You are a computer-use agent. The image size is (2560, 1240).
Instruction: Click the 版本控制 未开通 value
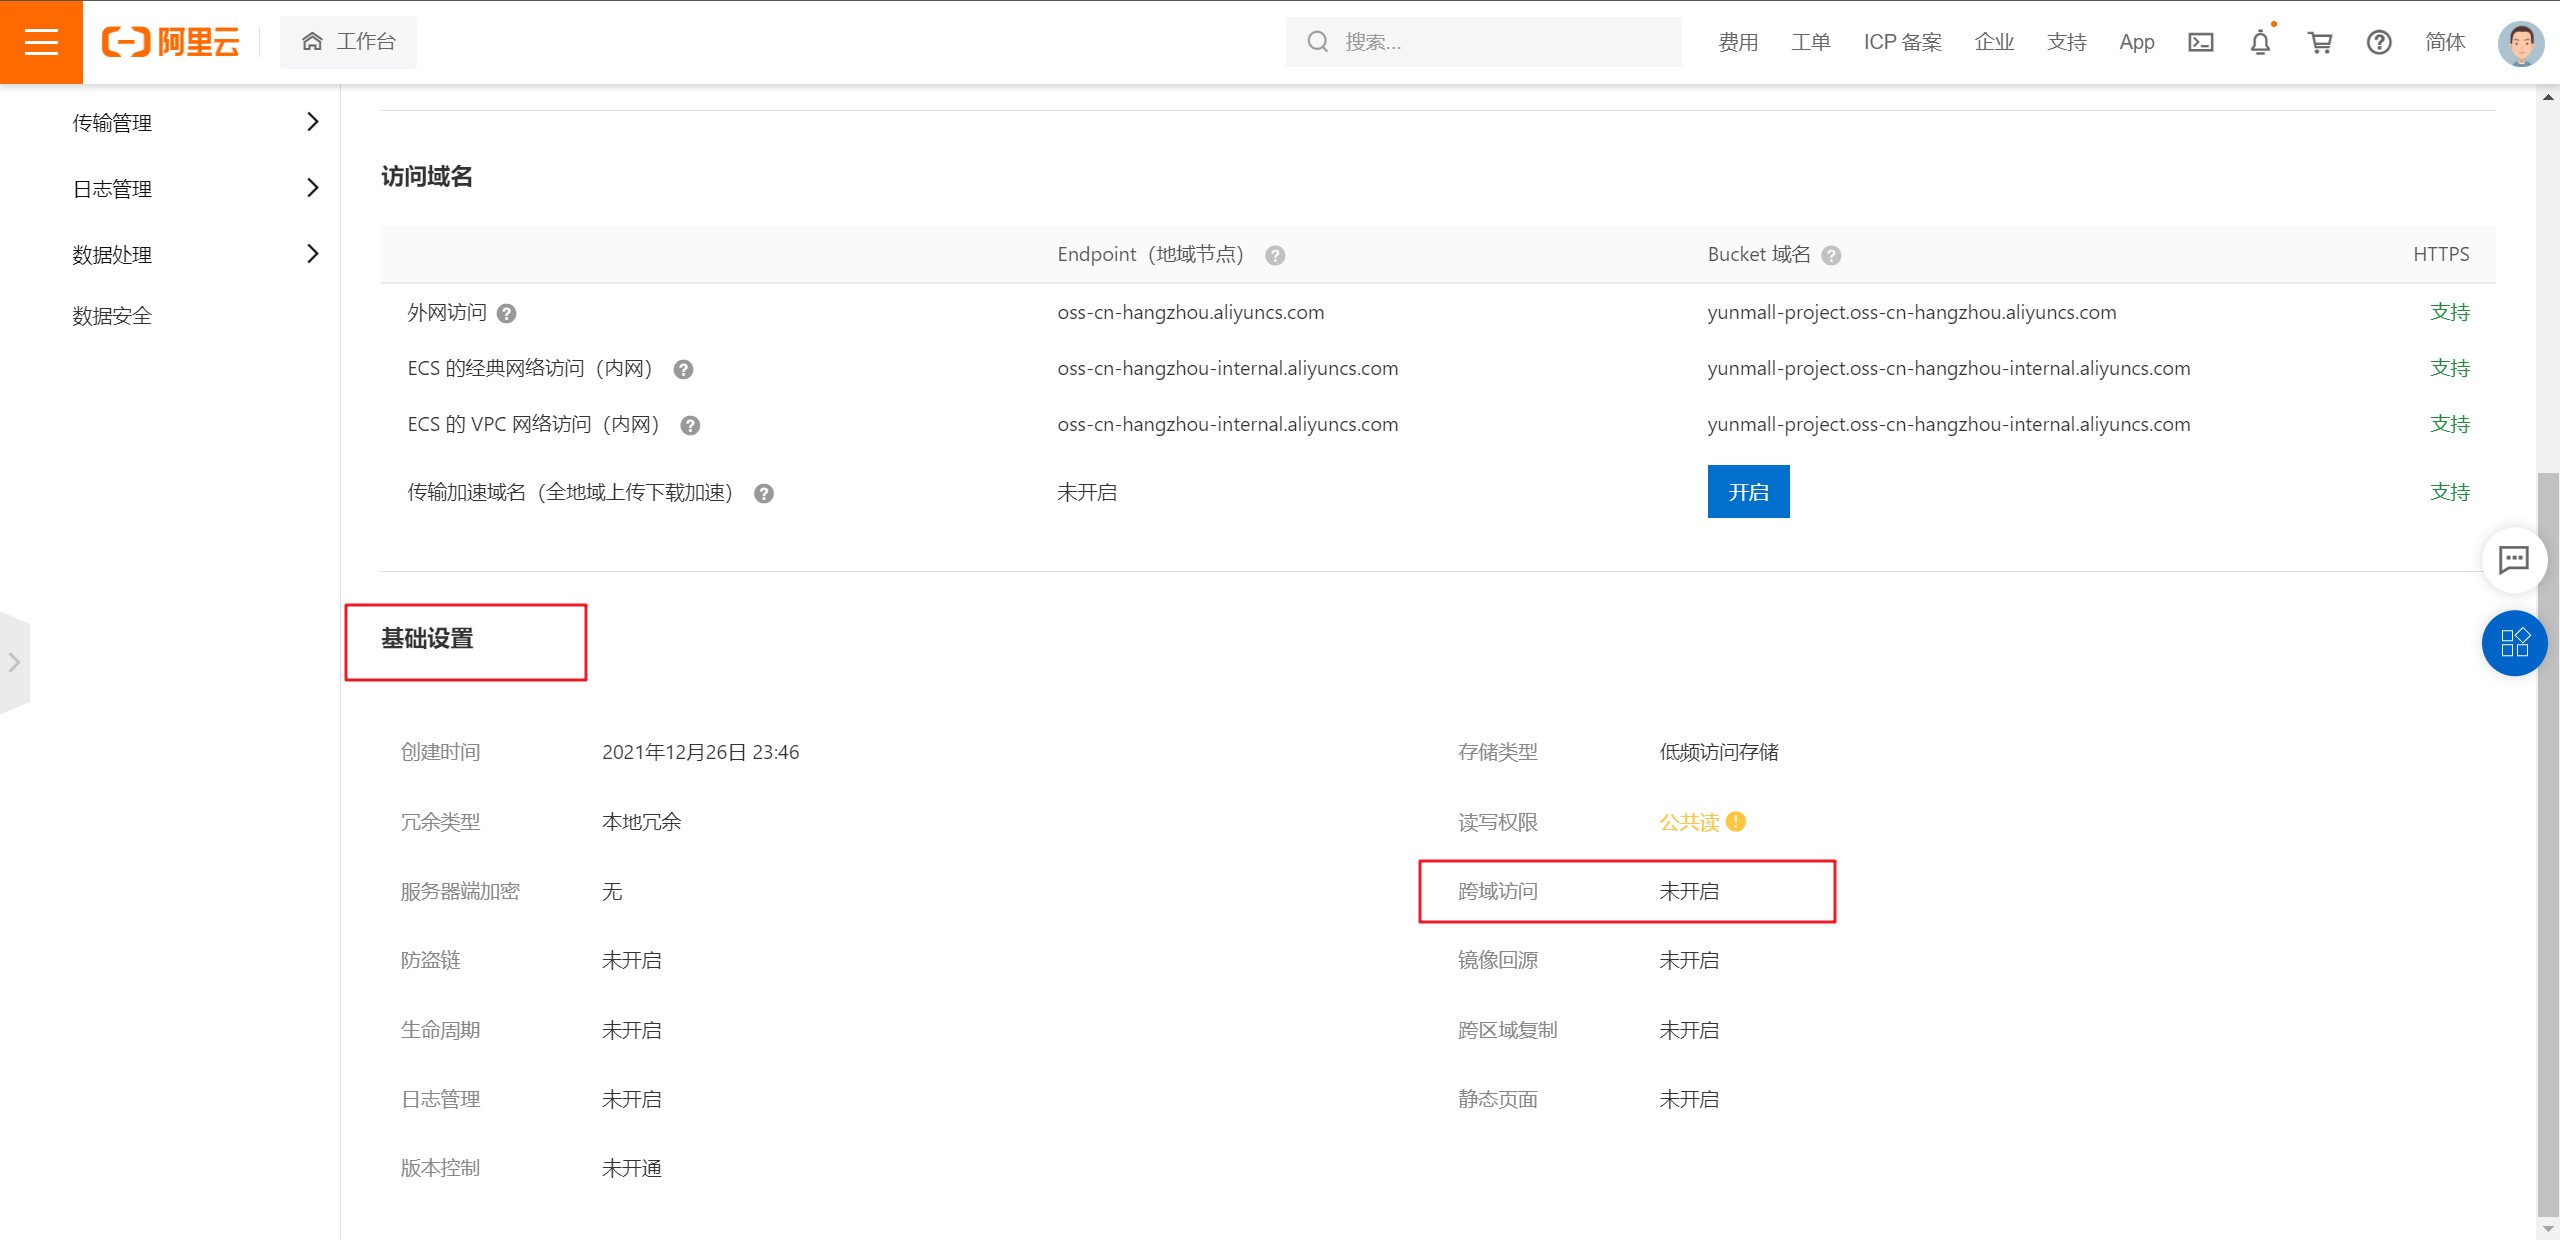pyautogui.click(x=632, y=1168)
